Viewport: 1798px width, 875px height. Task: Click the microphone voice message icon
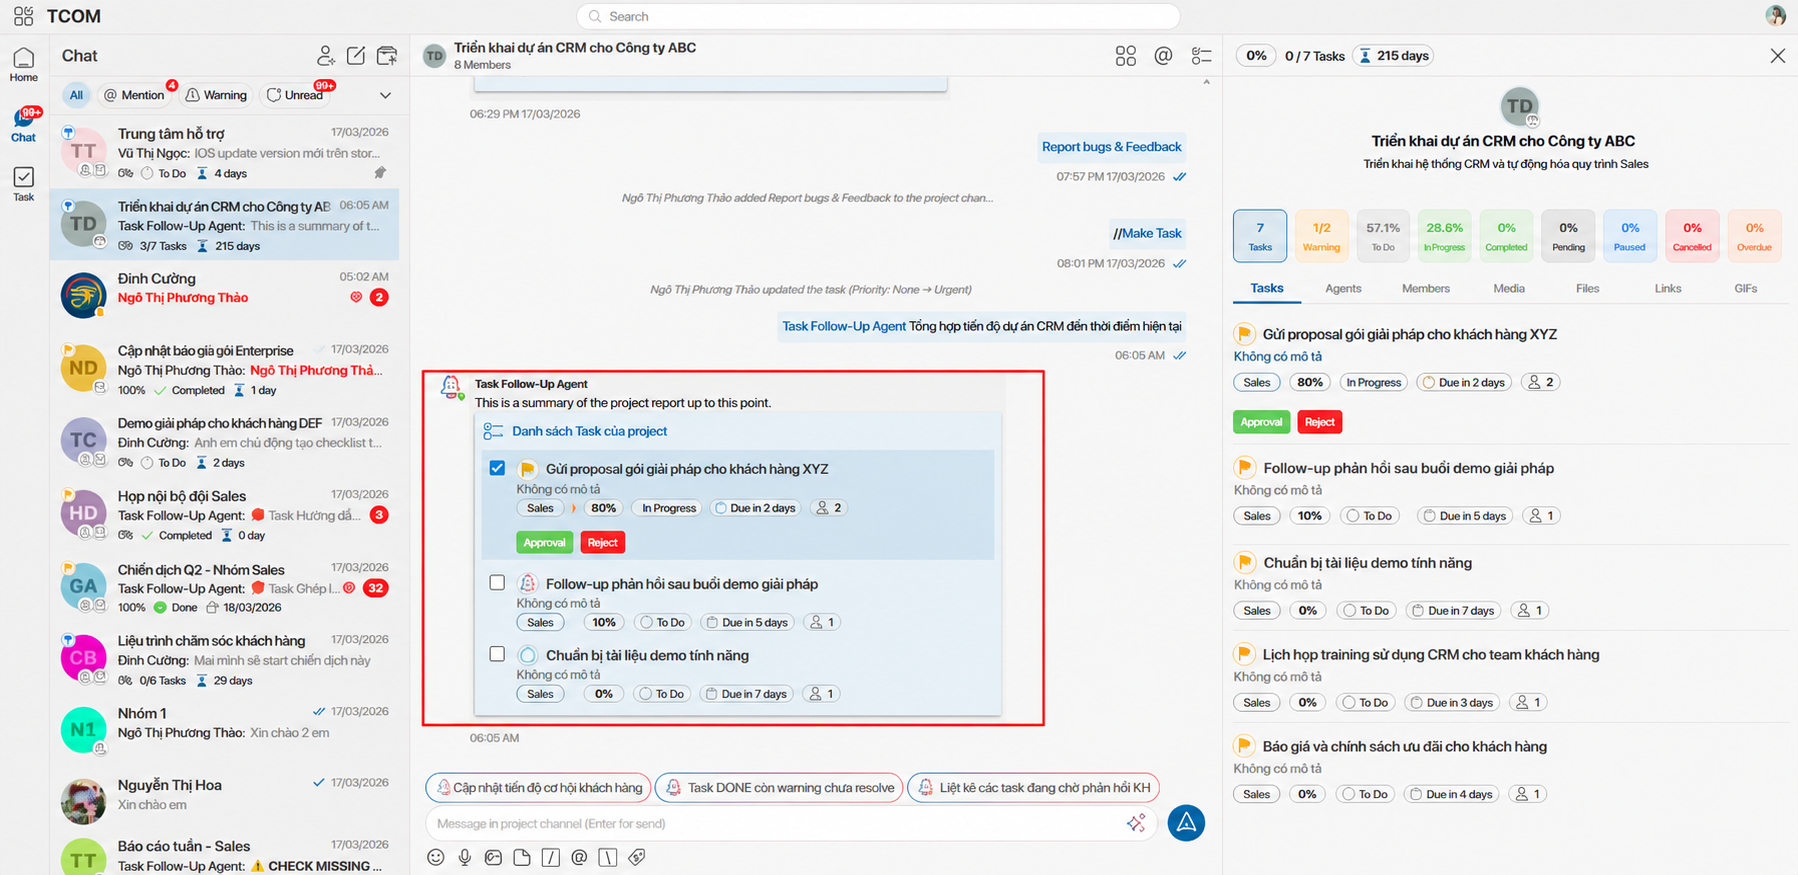tap(465, 857)
